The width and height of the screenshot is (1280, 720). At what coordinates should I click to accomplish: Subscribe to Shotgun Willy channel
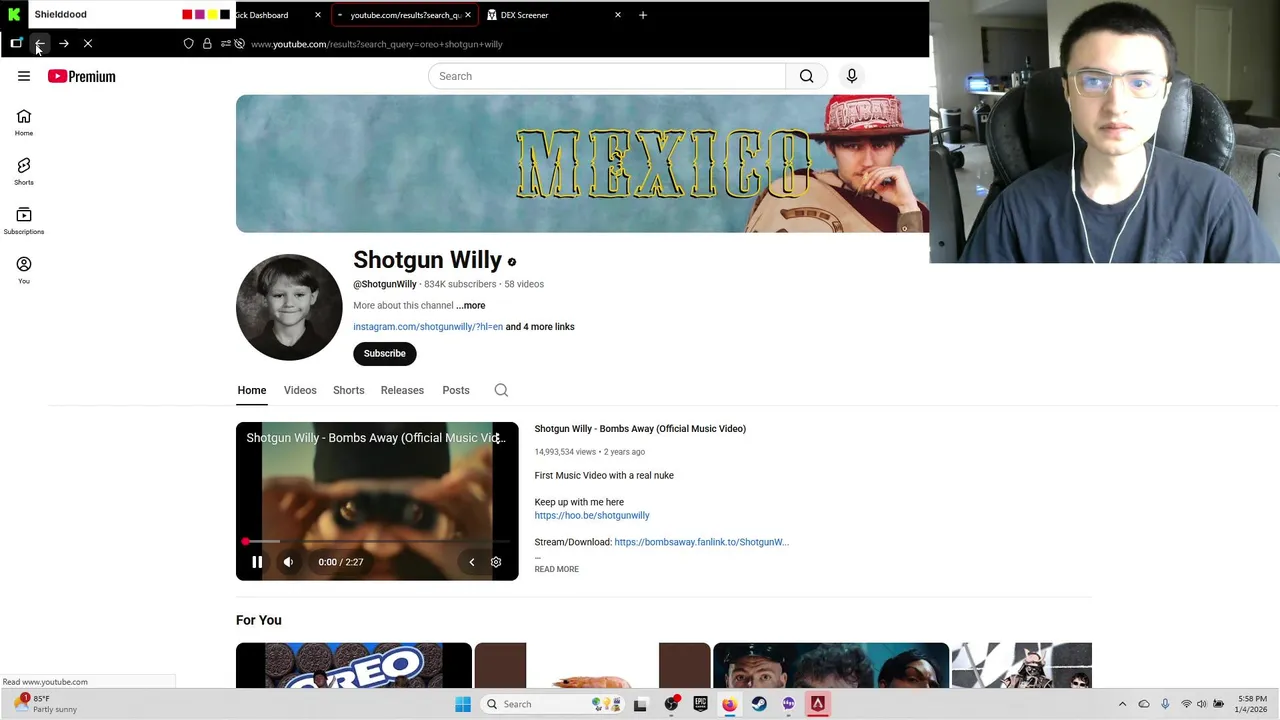[385, 354]
